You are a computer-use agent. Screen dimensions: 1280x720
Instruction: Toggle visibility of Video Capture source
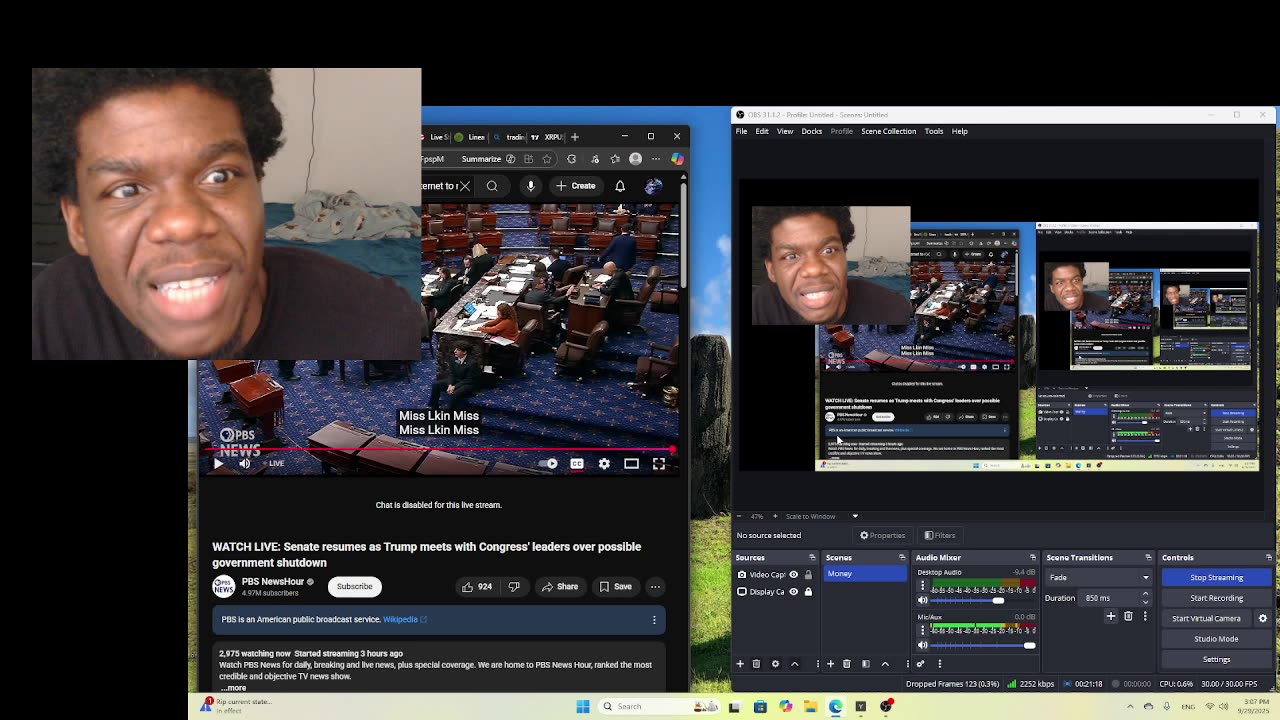tap(794, 575)
